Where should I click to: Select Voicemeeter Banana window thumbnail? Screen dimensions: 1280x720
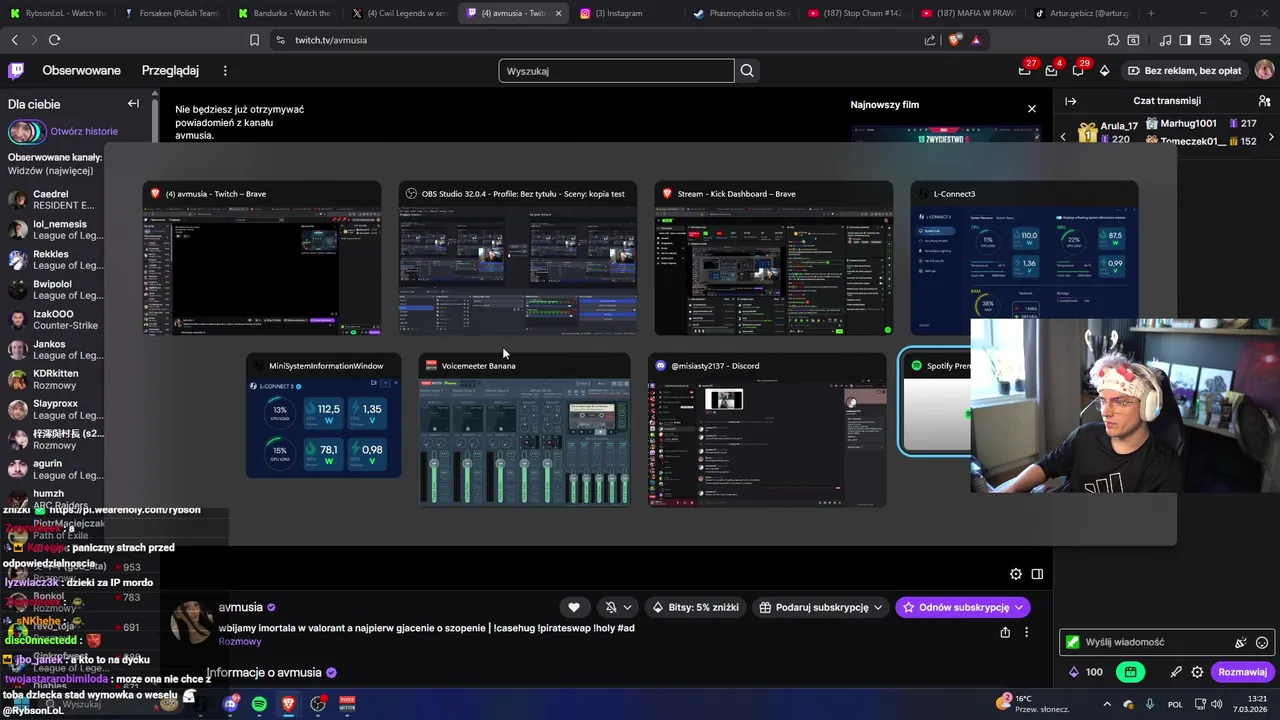pos(525,429)
